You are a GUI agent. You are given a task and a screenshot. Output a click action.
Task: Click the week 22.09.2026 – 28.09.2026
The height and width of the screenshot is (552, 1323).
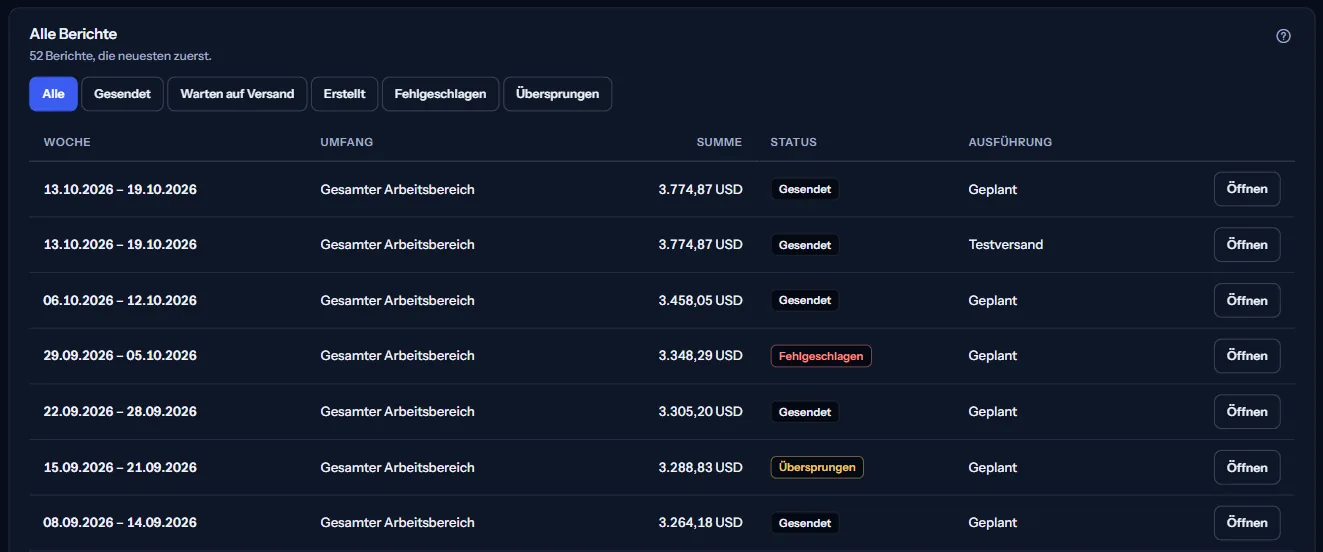tap(120, 411)
